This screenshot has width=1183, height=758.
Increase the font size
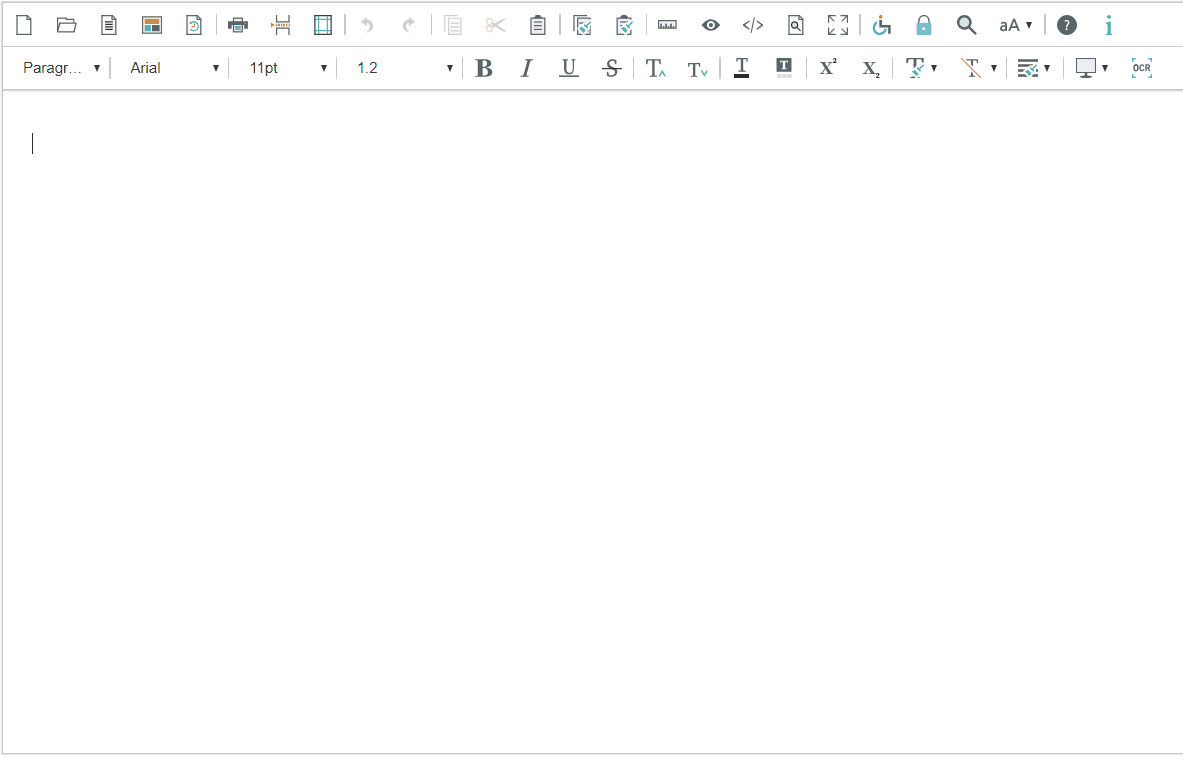(656, 68)
